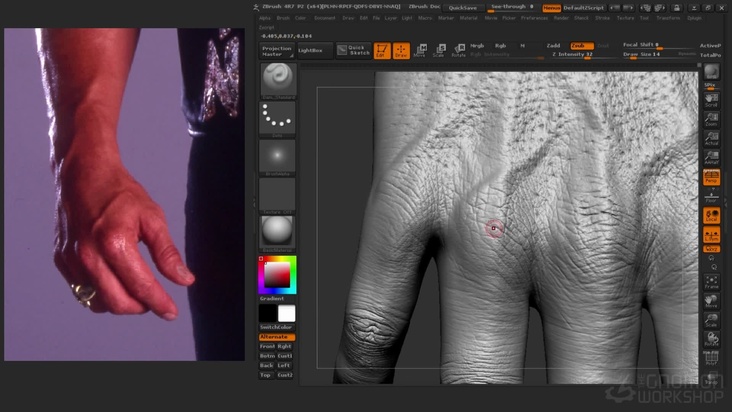Click the Left view button

285,365
